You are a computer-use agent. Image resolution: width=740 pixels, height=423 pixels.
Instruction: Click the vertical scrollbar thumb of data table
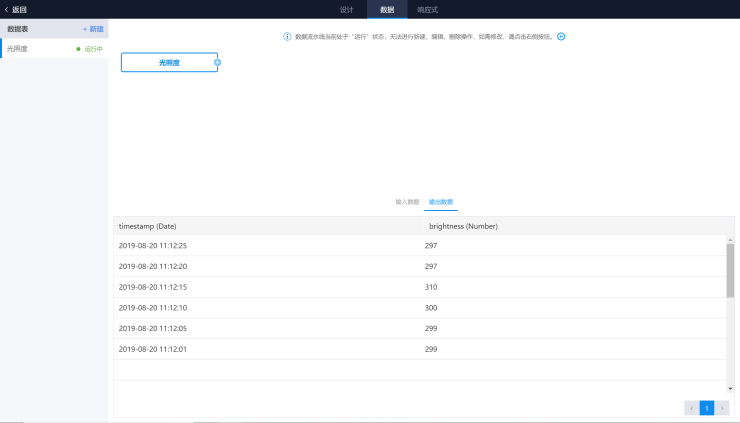(730, 271)
